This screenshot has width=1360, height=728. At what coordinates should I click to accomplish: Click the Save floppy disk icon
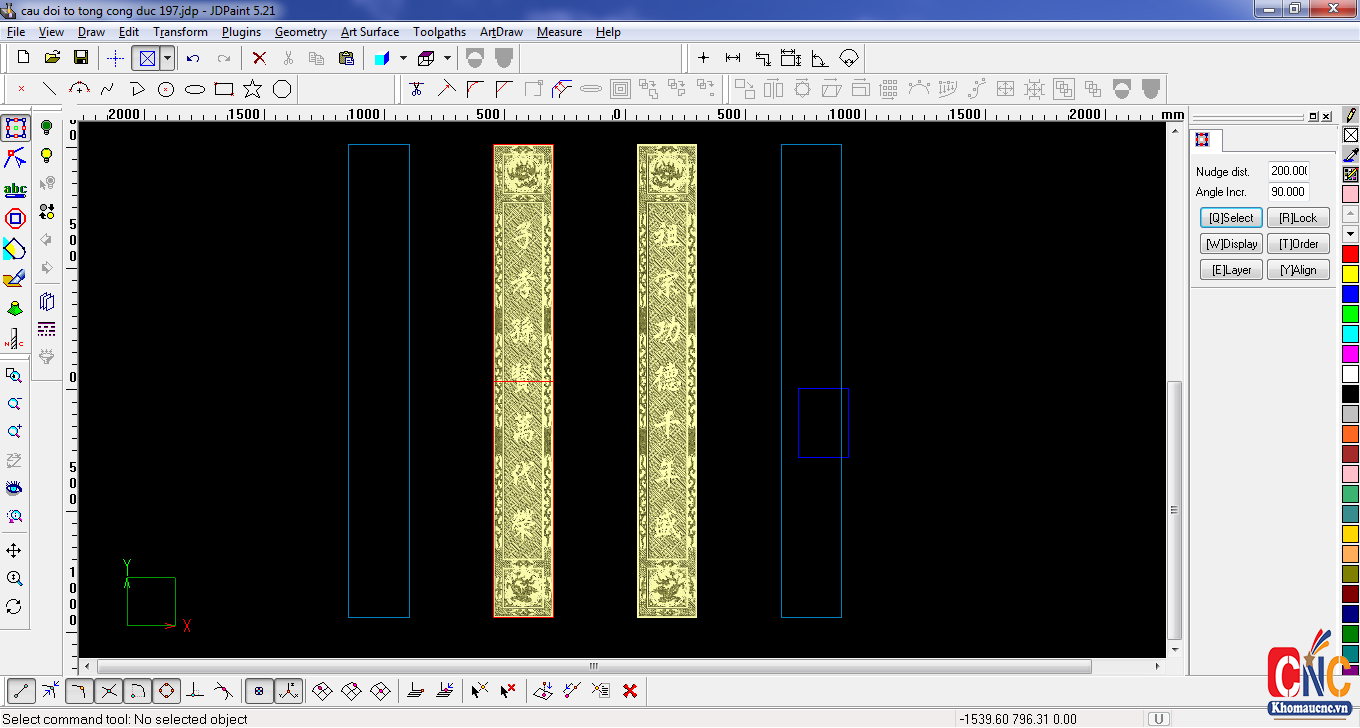pos(81,58)
